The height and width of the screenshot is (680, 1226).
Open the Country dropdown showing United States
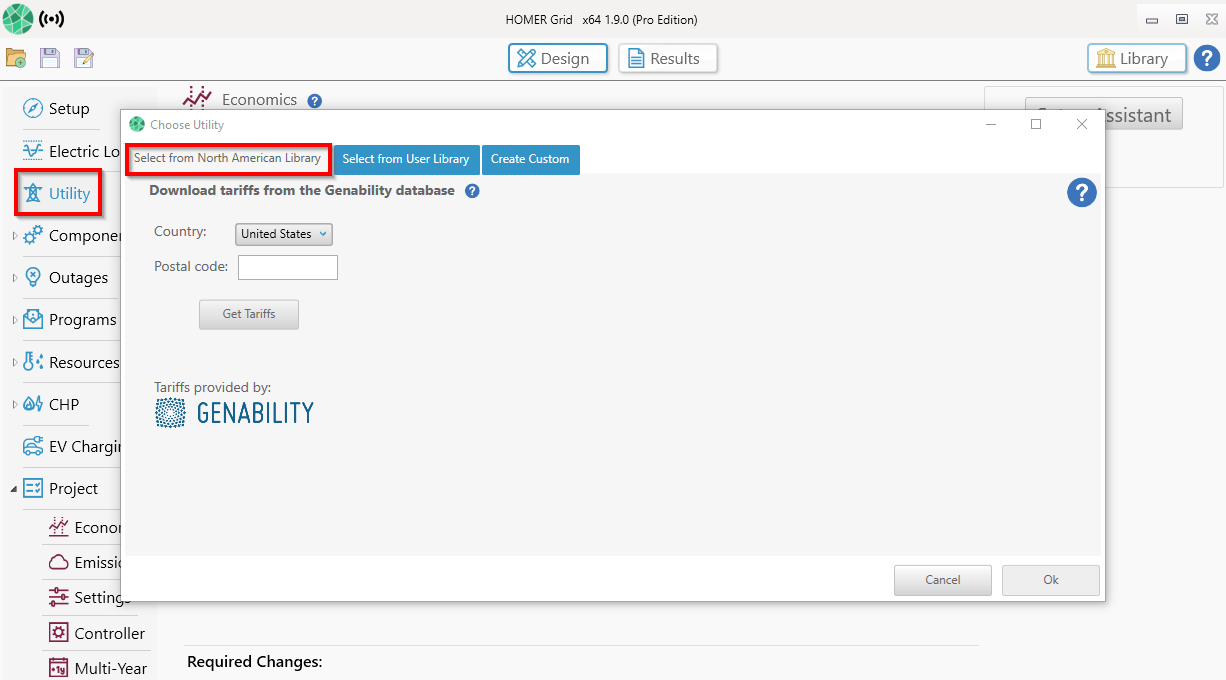(284, 234)
